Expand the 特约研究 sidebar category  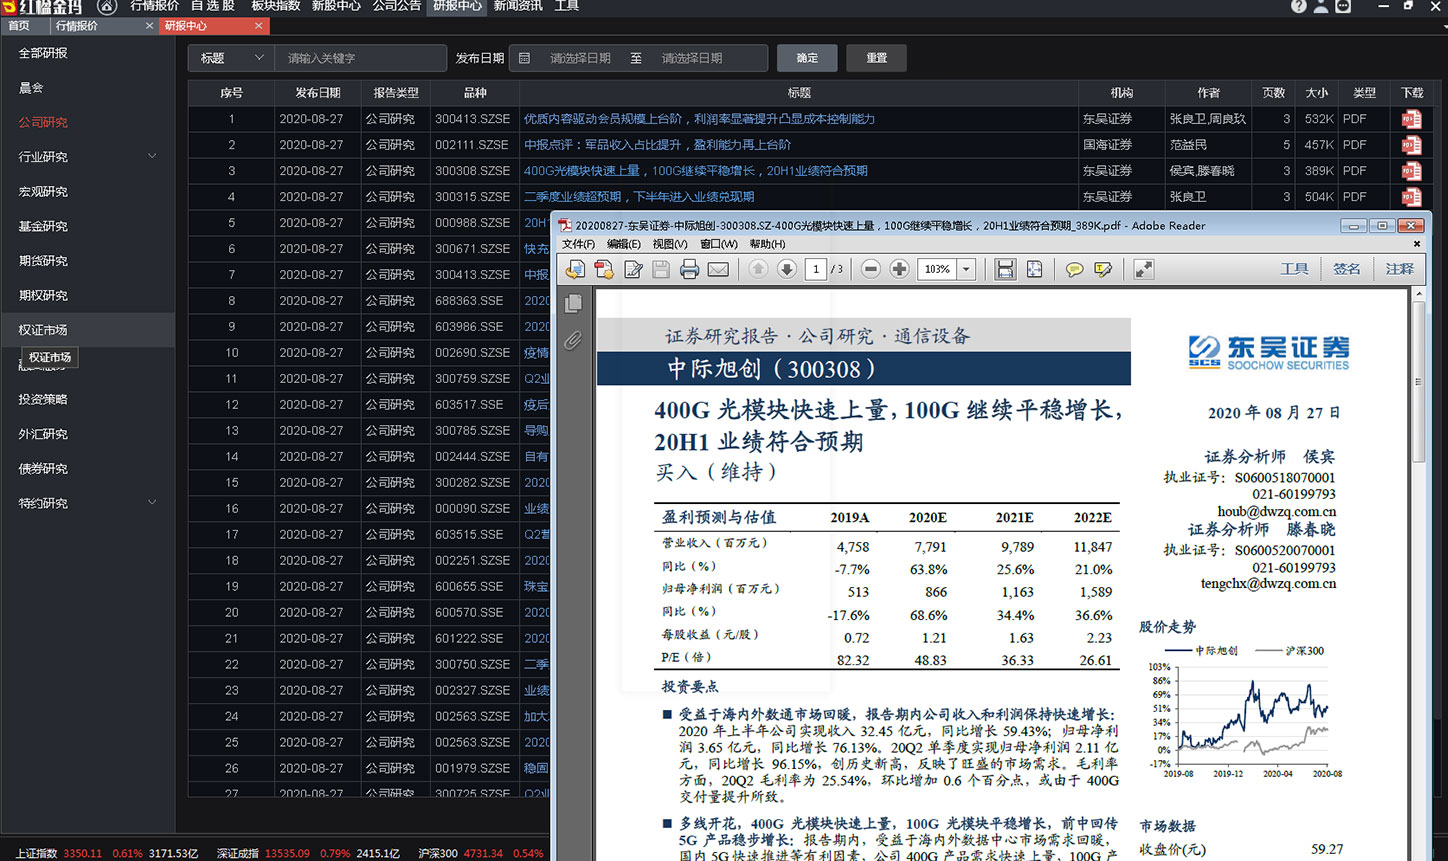pos(152,502)
